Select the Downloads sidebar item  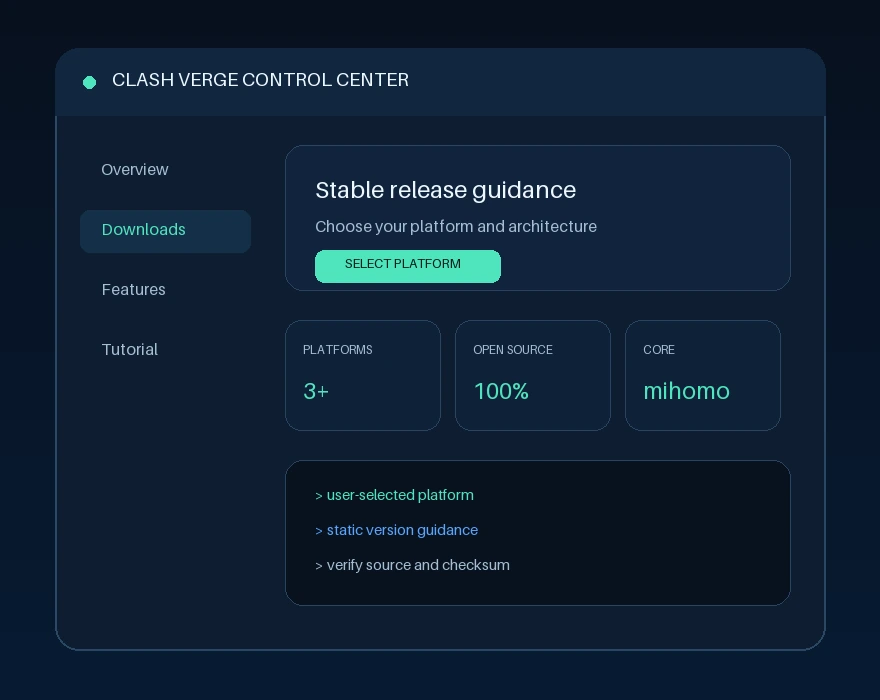coord(166,231)
